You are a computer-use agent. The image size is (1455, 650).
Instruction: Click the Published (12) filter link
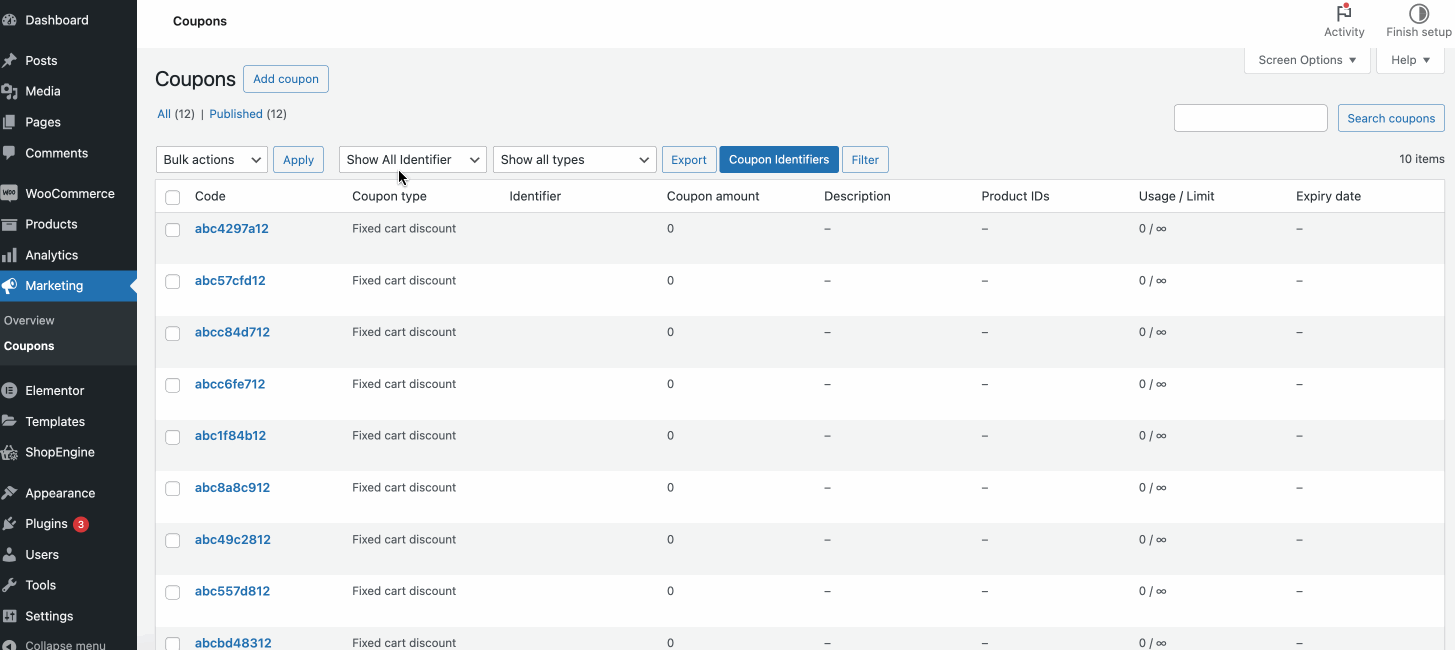click(x=248, y=114)
